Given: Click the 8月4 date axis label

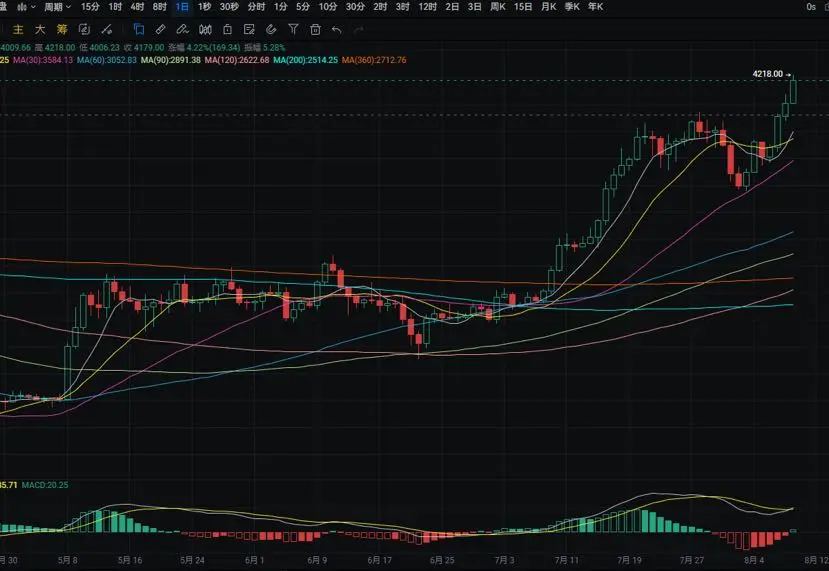Looking at the screenshot, I should pos(754,560).
